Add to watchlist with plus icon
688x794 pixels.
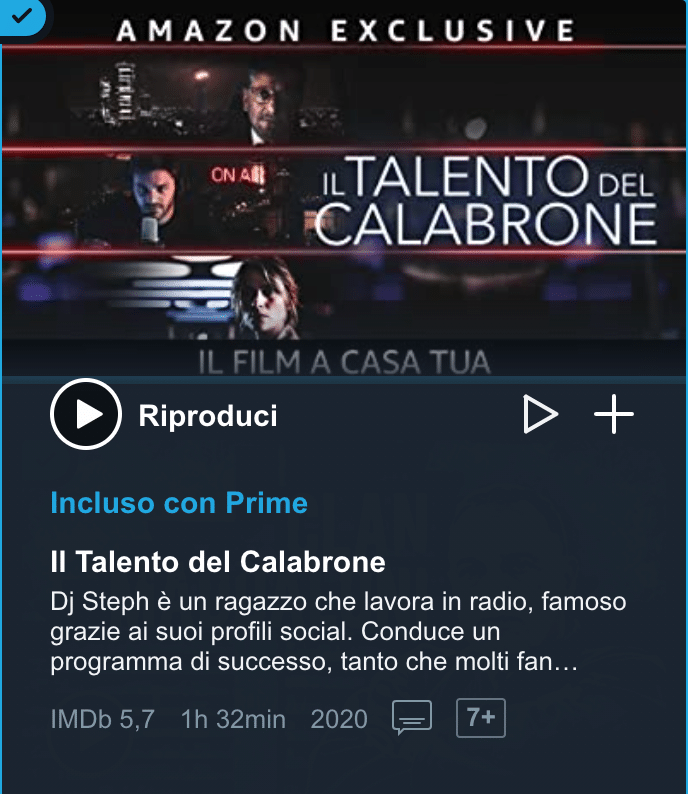[614, 414]
